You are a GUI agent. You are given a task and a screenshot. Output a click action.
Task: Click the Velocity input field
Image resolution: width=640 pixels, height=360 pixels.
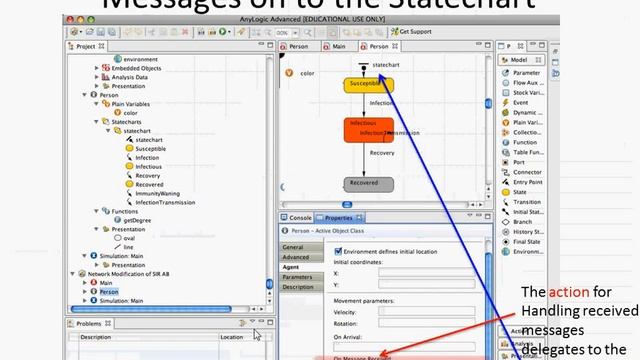(427, 312)
